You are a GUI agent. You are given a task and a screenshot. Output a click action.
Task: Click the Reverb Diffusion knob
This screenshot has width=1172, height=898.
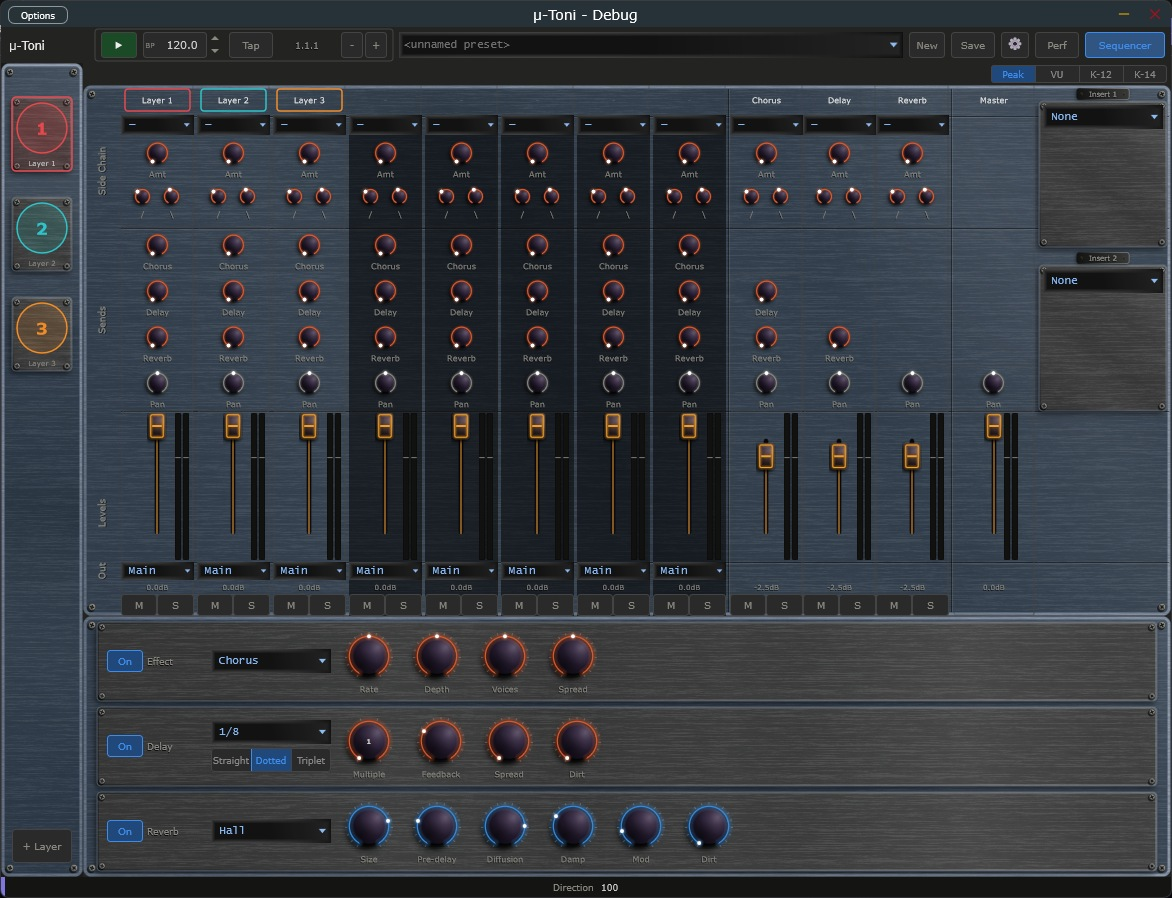coord(505,826)
